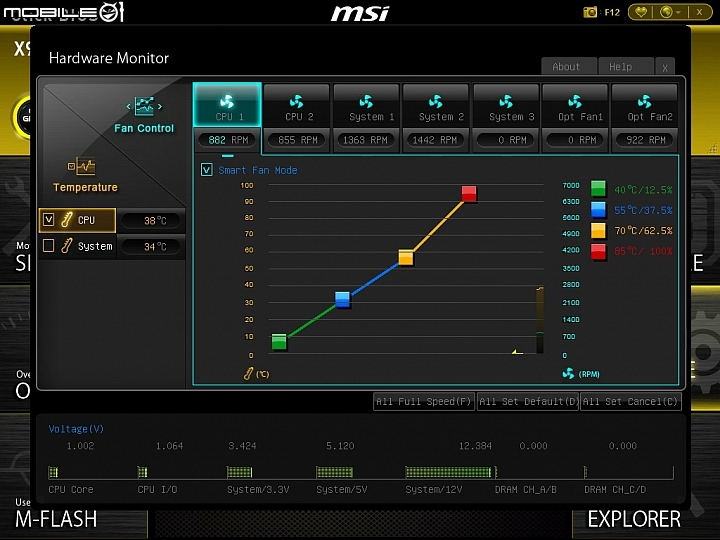Open the About tab
The height and width of the screenshot is (540, 720).
[x=569, y=67]
